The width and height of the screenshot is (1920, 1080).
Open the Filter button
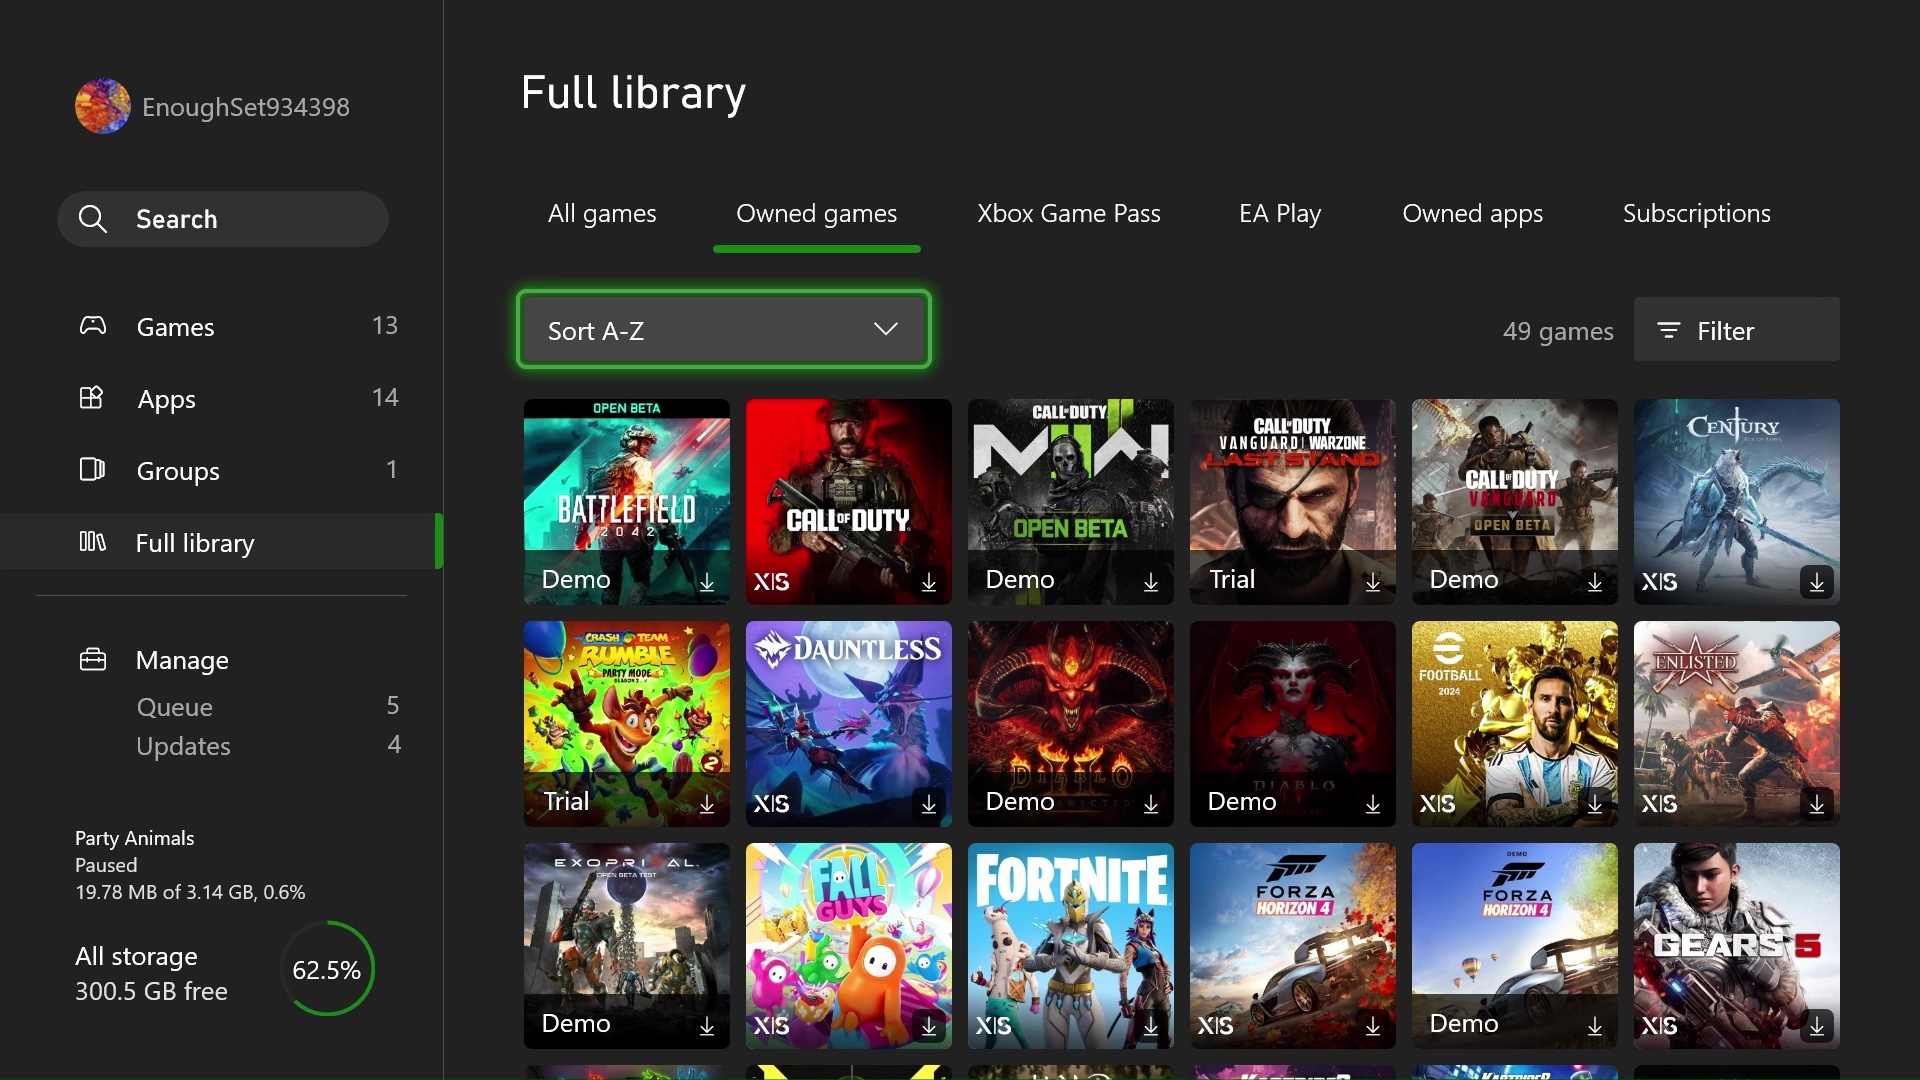(x=1736, y=329)
